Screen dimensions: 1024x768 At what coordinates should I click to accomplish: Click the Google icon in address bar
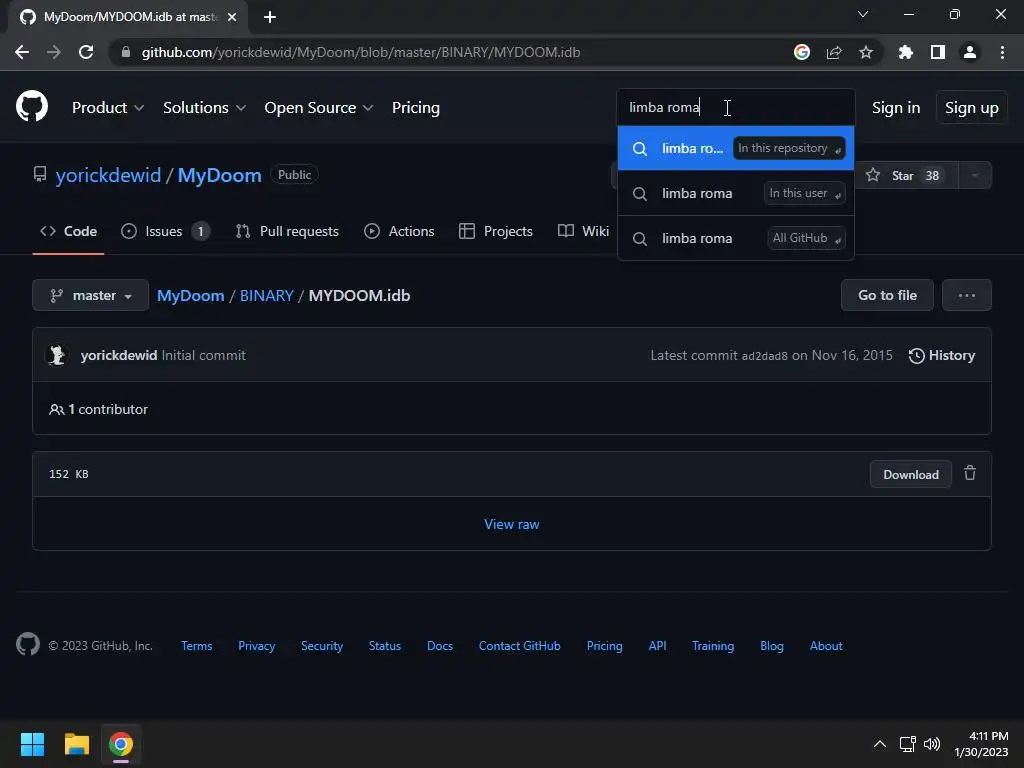[x=802, y=52]
